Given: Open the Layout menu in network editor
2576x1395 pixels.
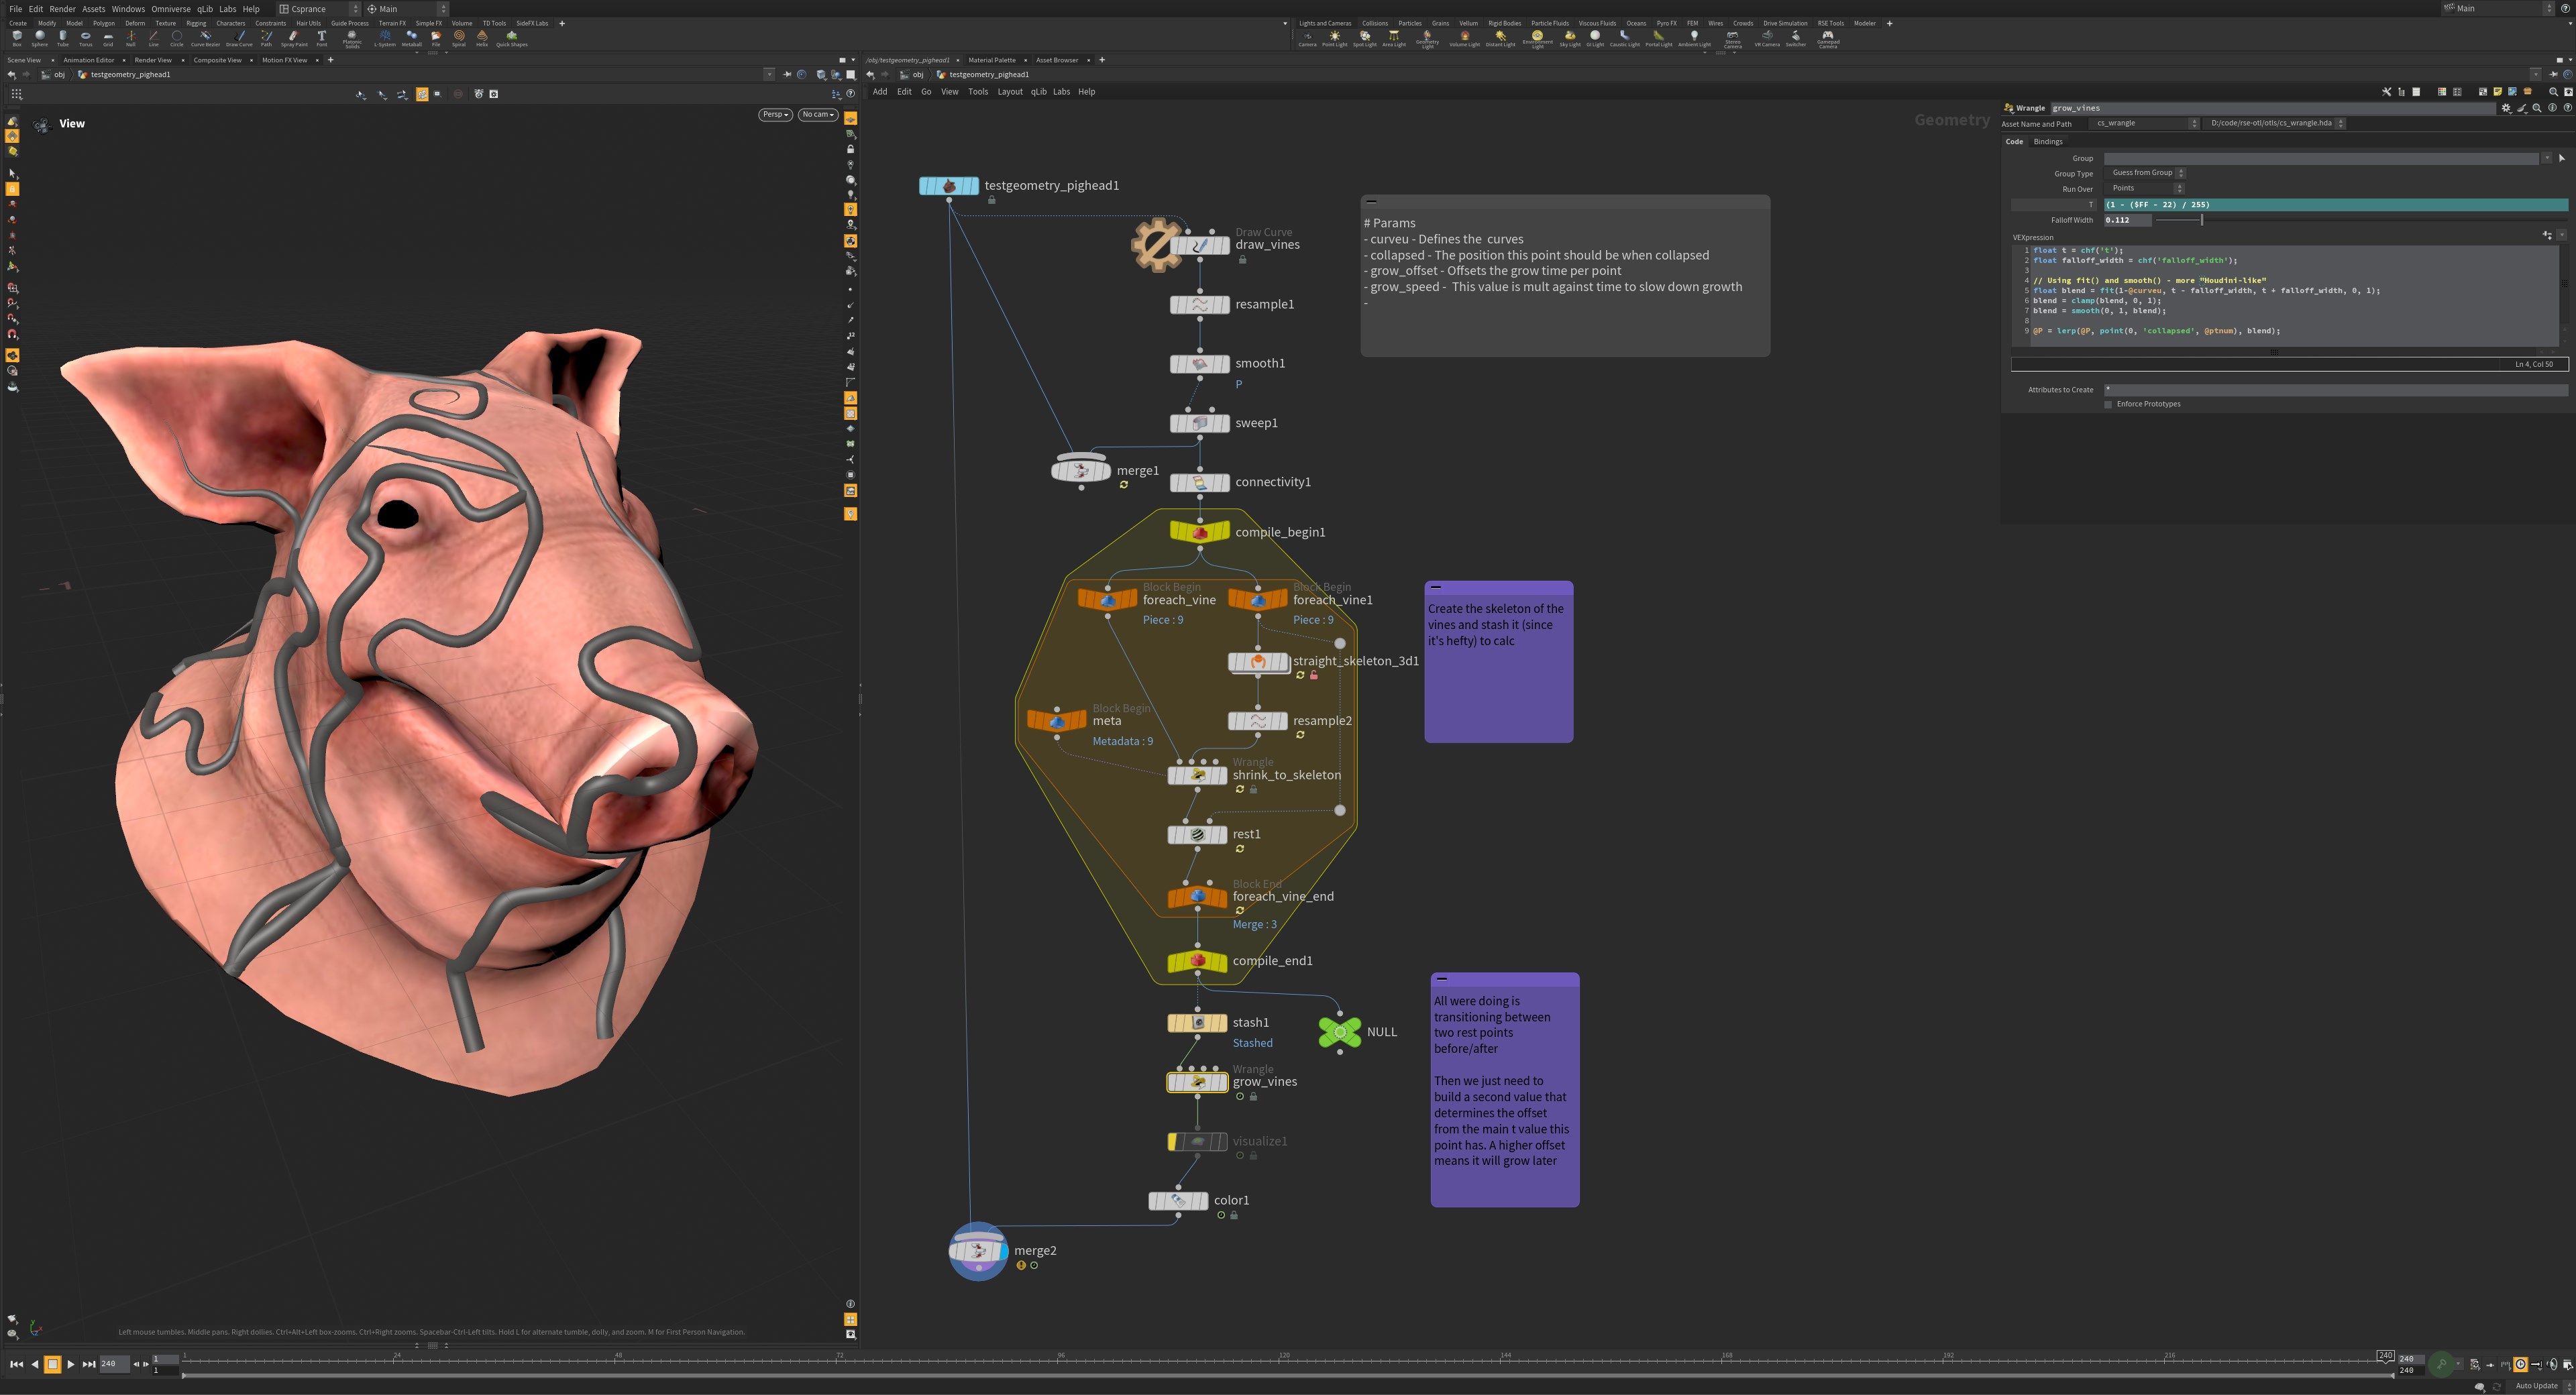Looking at the screenshot, I should (1009, 91).
